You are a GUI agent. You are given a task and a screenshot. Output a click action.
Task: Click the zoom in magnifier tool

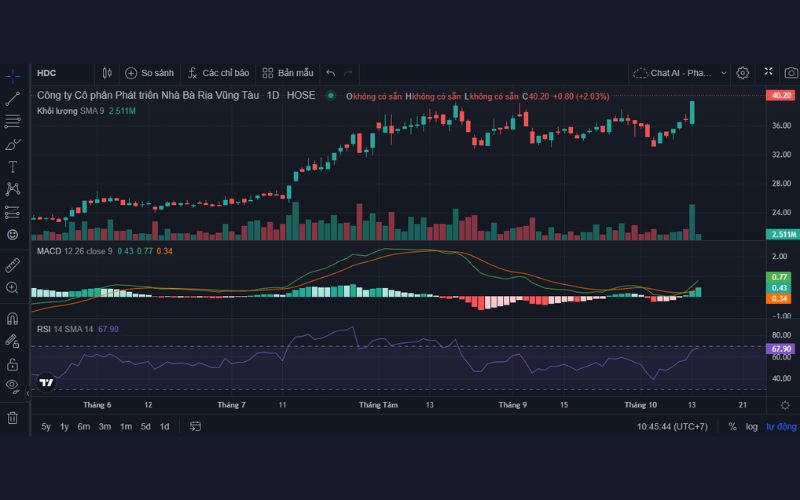[x=13, y=288]
